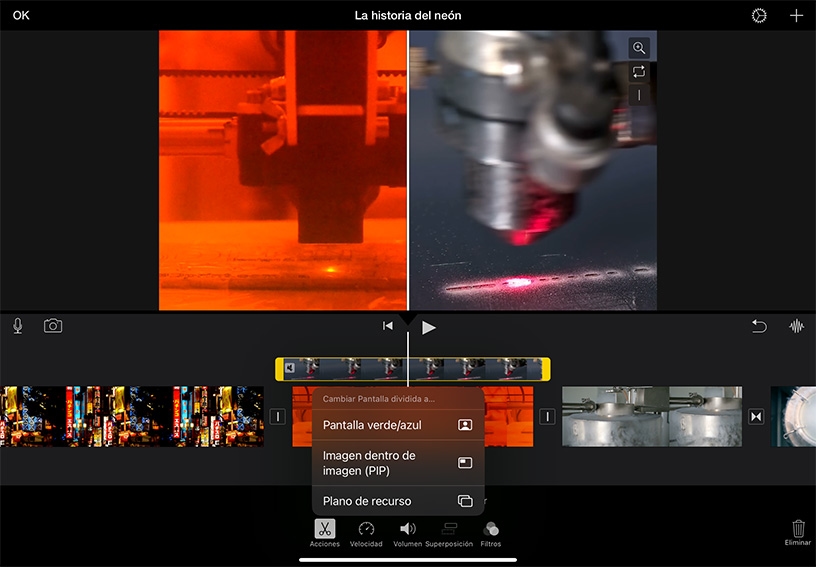816x567 pixels.
Task: Open the Velocidad speed tool
Action: 366,533
